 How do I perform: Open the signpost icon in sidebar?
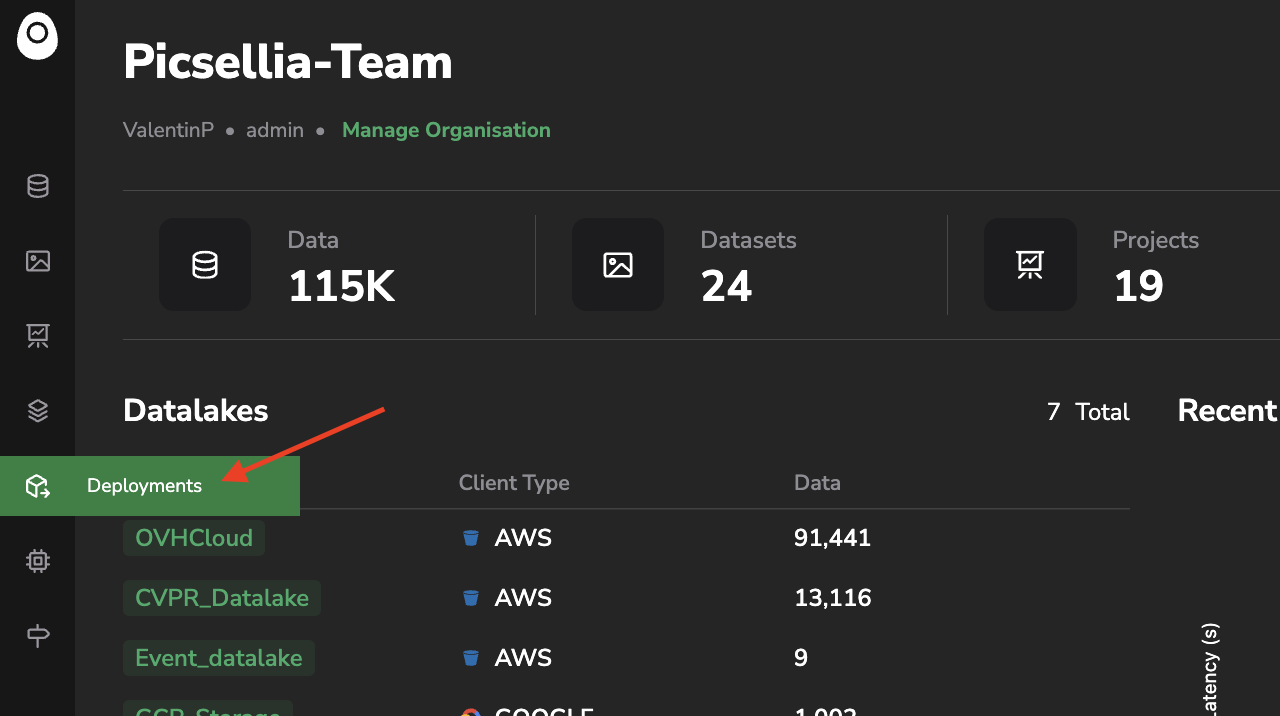pos(38,636)
